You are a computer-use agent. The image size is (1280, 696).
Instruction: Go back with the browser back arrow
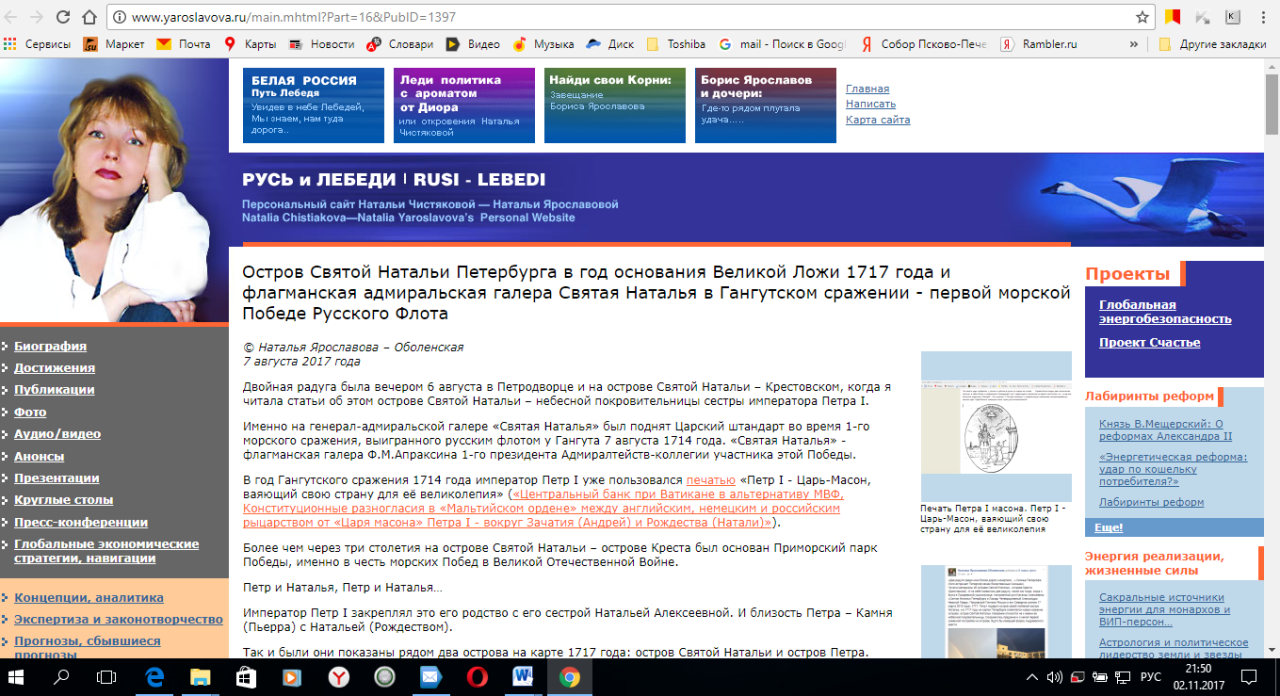(12, 17)
